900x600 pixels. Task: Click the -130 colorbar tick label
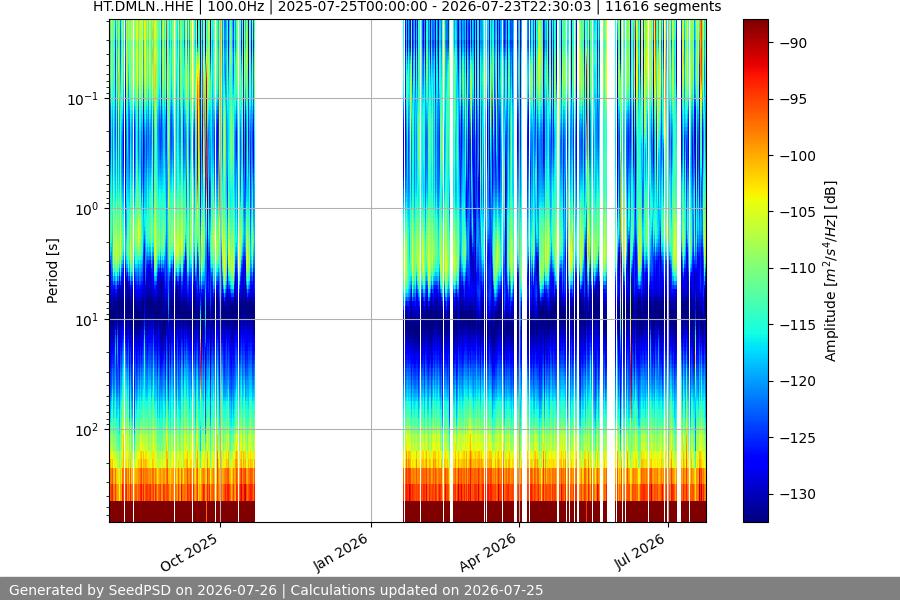798,494
